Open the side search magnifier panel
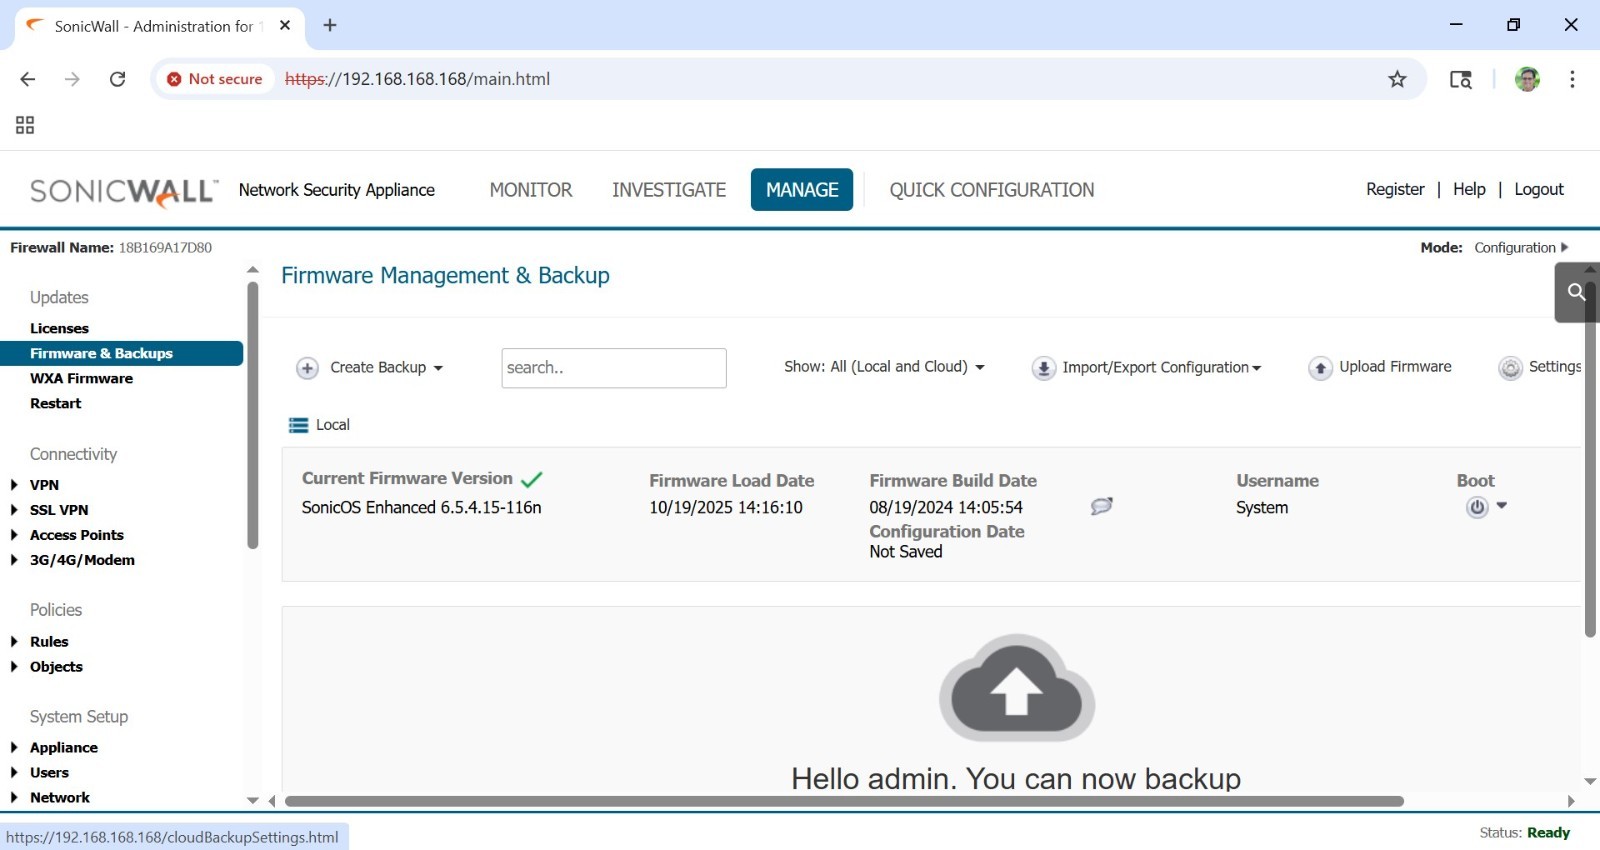 point(1576,292)
